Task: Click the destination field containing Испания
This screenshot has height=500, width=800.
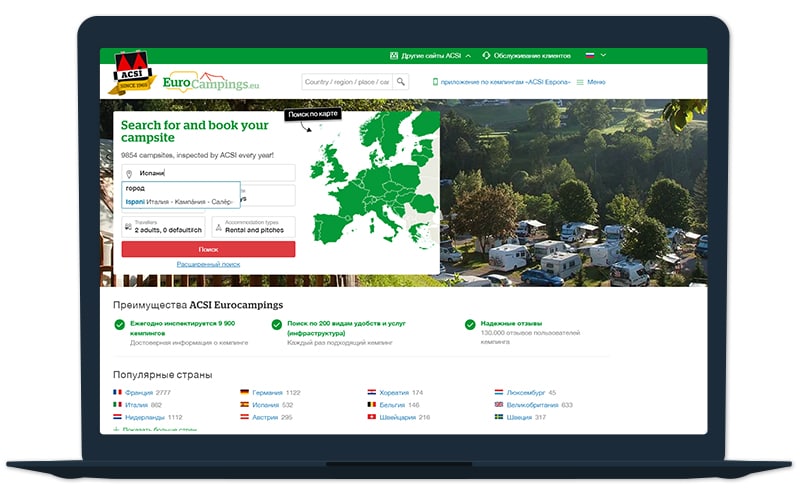Action: tap(208, 173)
